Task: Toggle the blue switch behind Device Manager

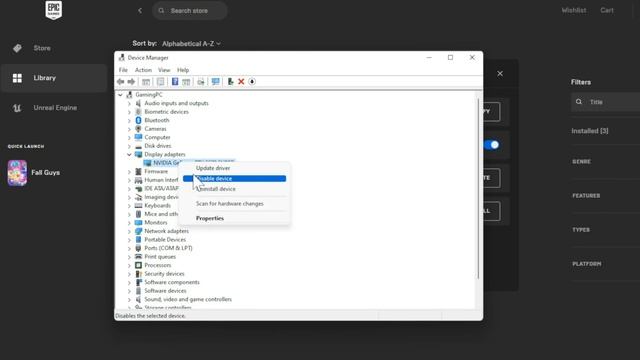Action: click(x=491, y=145)
